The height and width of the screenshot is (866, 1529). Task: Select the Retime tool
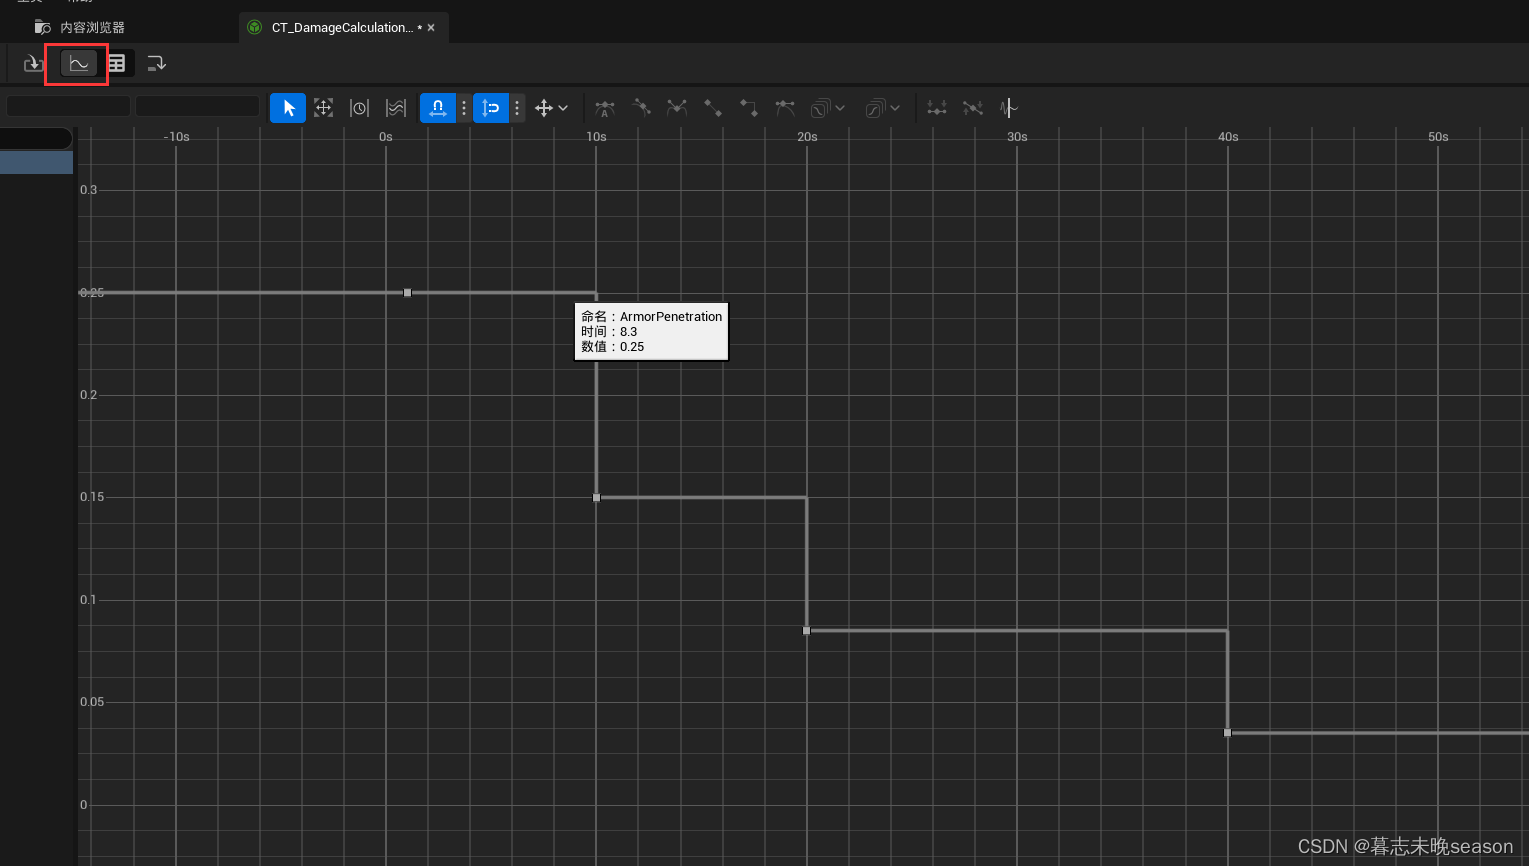click(x=359, y=107)
